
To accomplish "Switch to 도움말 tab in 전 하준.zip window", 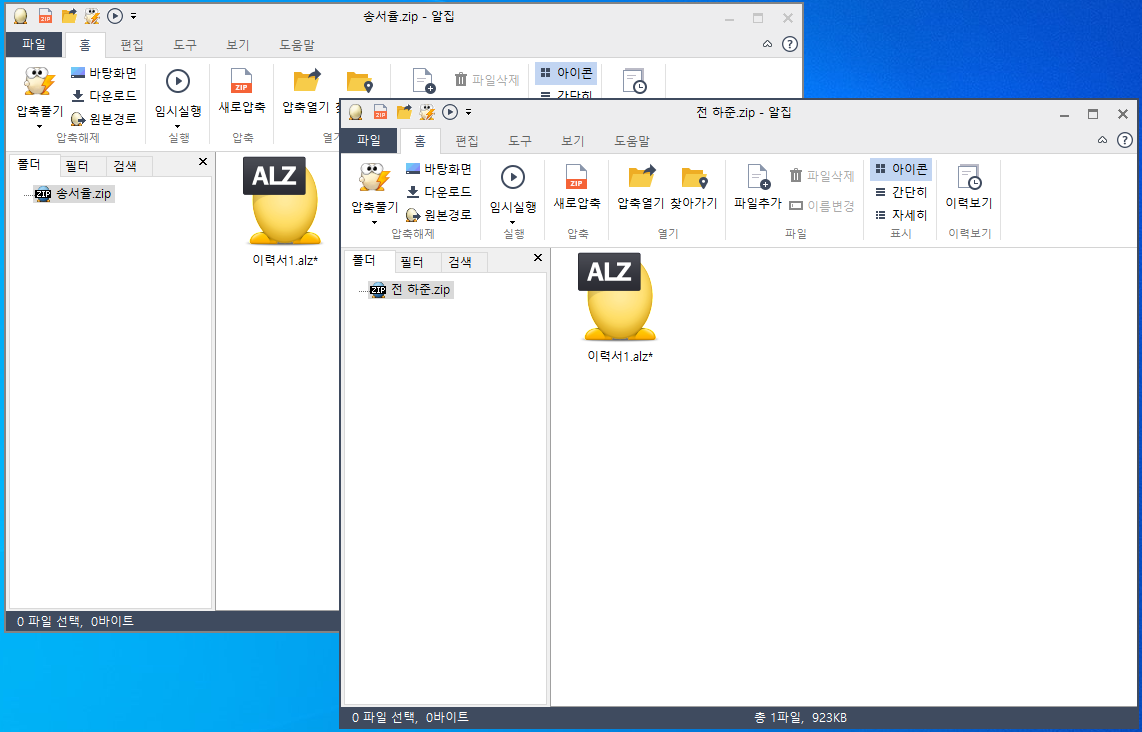I will point(632,141).
